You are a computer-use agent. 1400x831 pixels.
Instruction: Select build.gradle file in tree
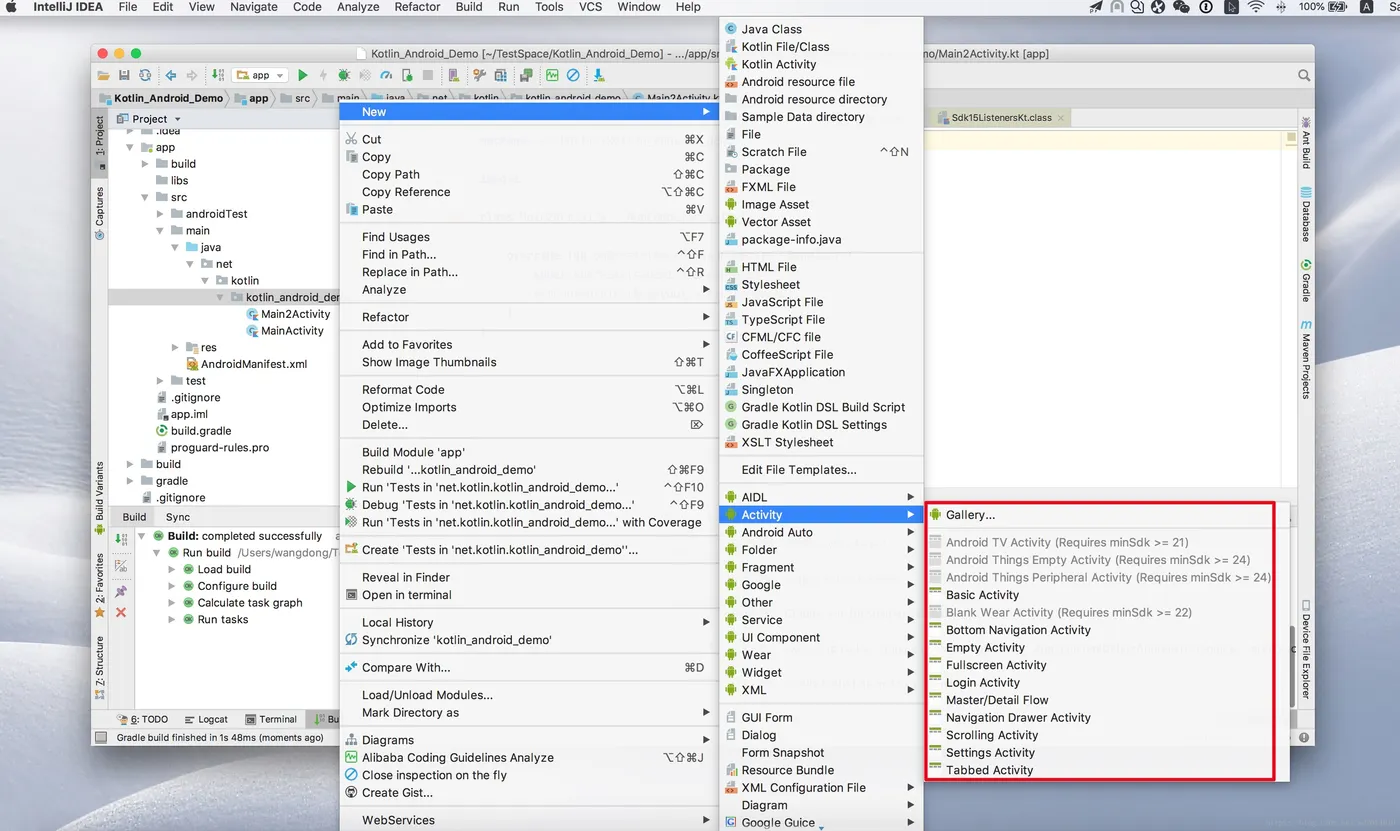click(x=193, y=431)
